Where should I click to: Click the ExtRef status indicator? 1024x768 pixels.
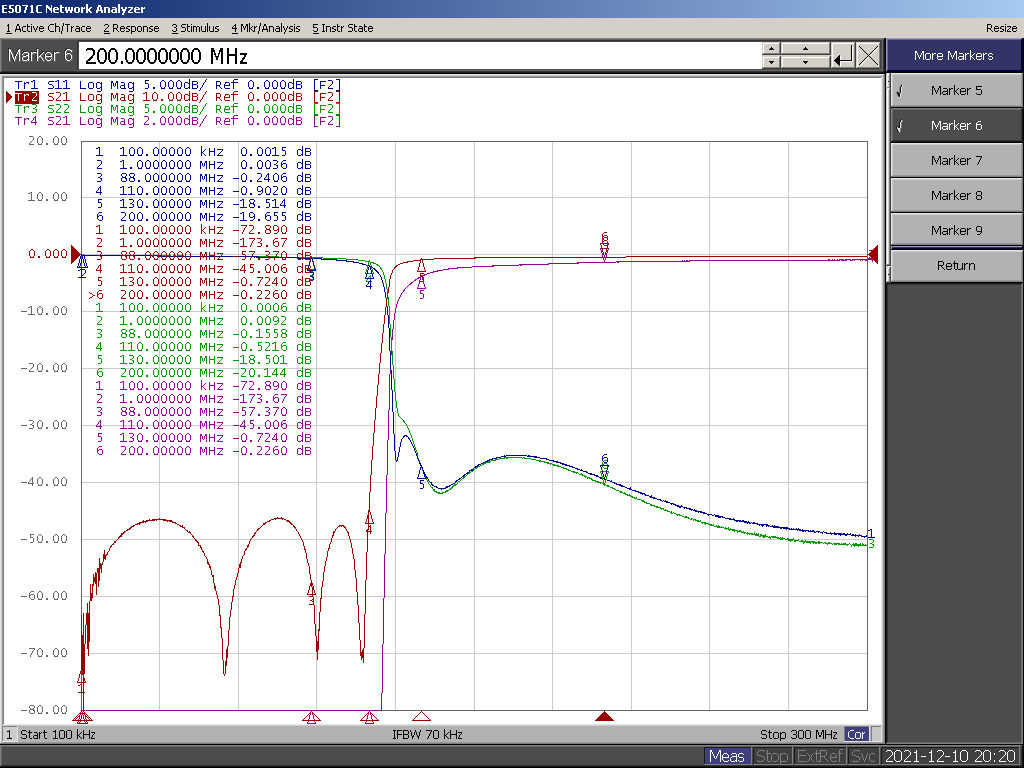(x=820, y=756)
